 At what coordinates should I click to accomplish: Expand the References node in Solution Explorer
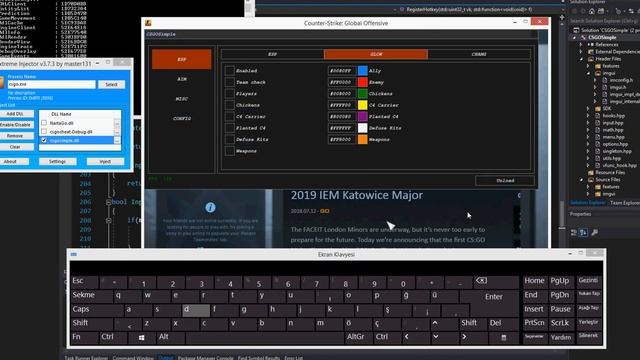click(581, 44)
